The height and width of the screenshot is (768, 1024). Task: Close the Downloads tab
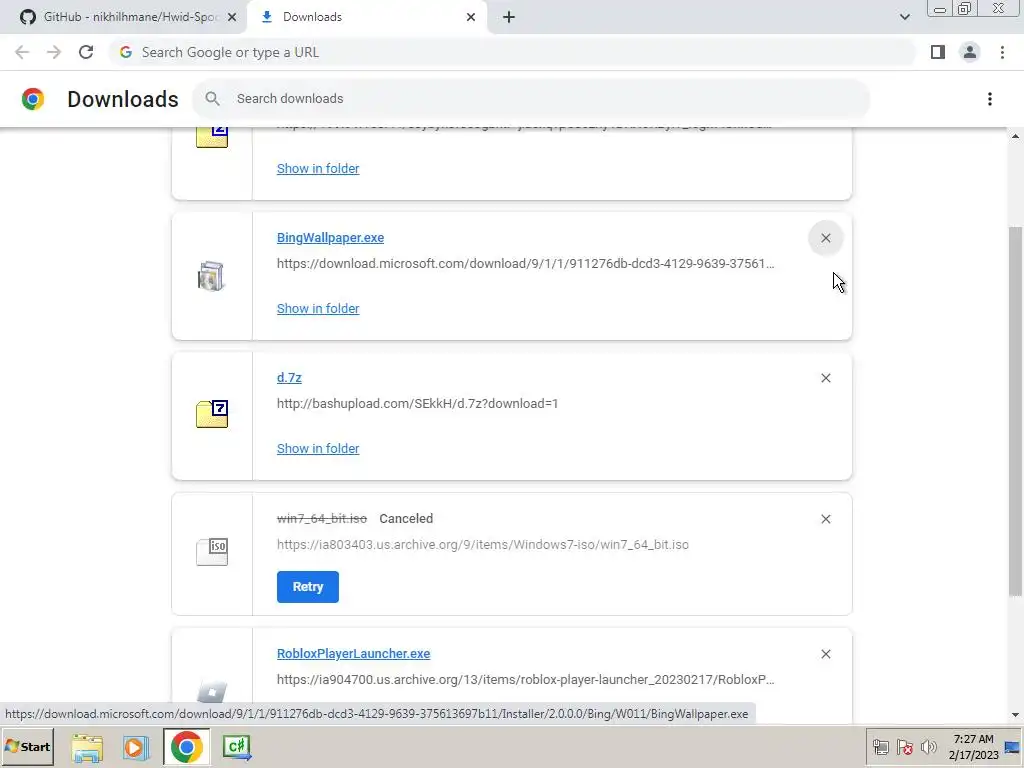tap(471, 17)
